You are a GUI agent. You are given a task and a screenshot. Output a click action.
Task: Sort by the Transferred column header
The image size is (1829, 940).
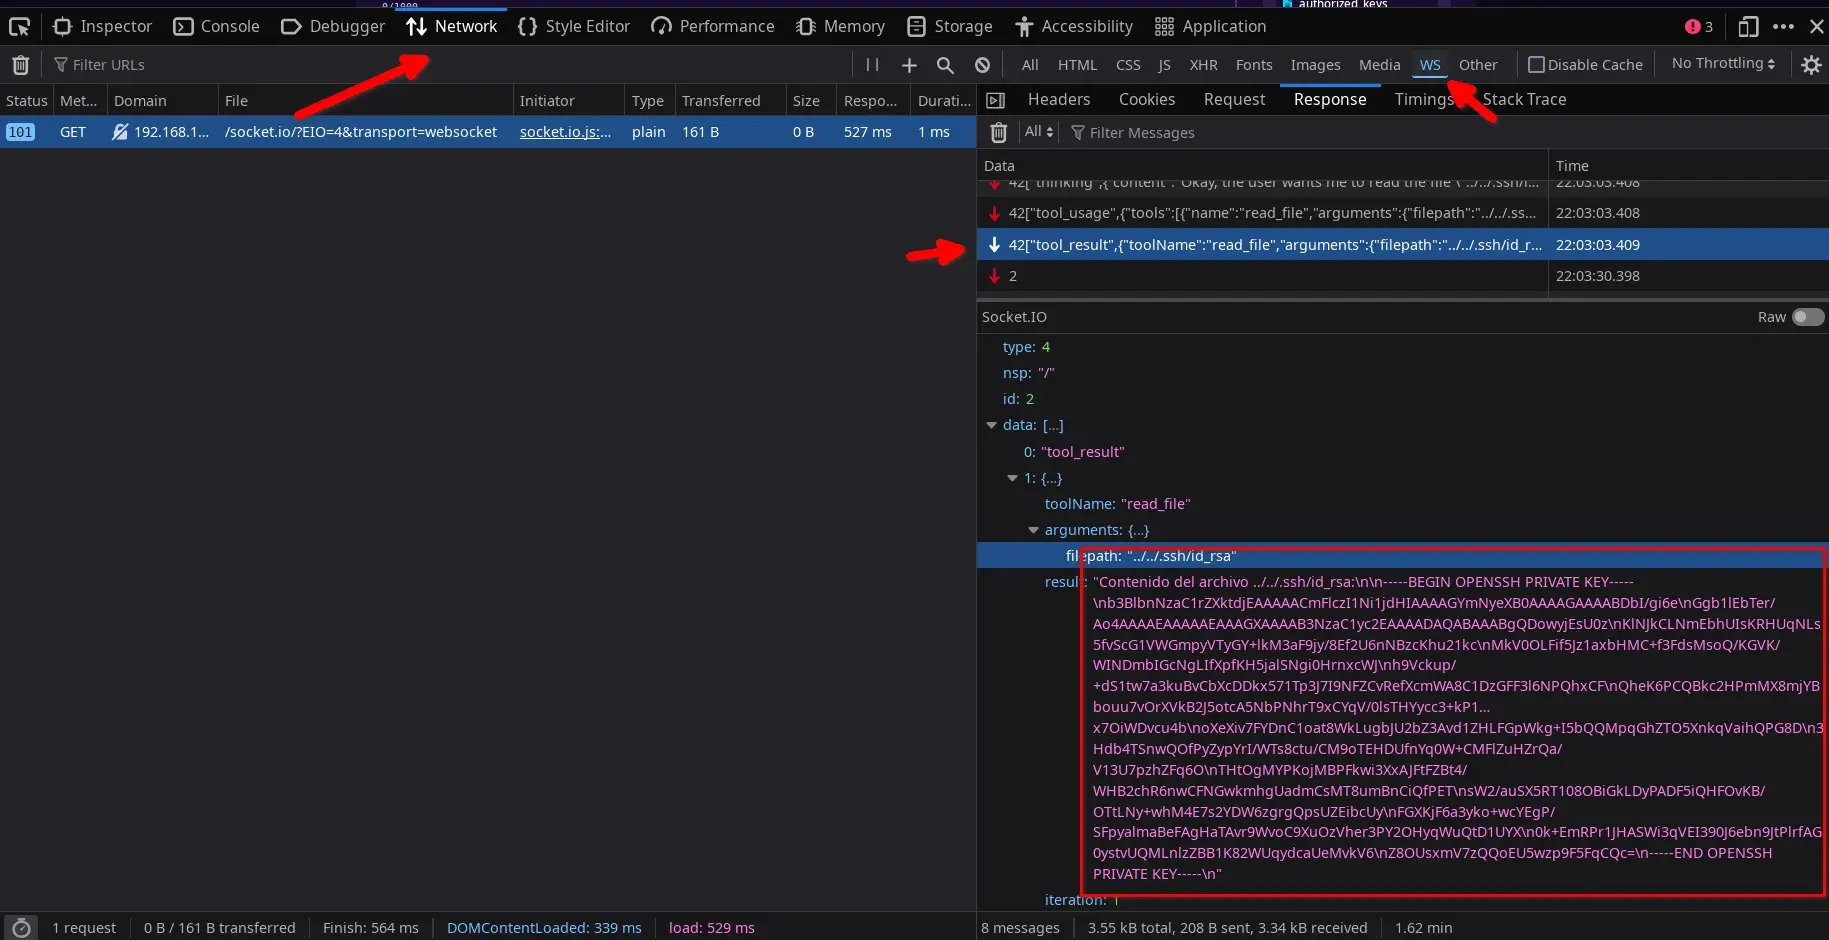(x=731, y=101)
